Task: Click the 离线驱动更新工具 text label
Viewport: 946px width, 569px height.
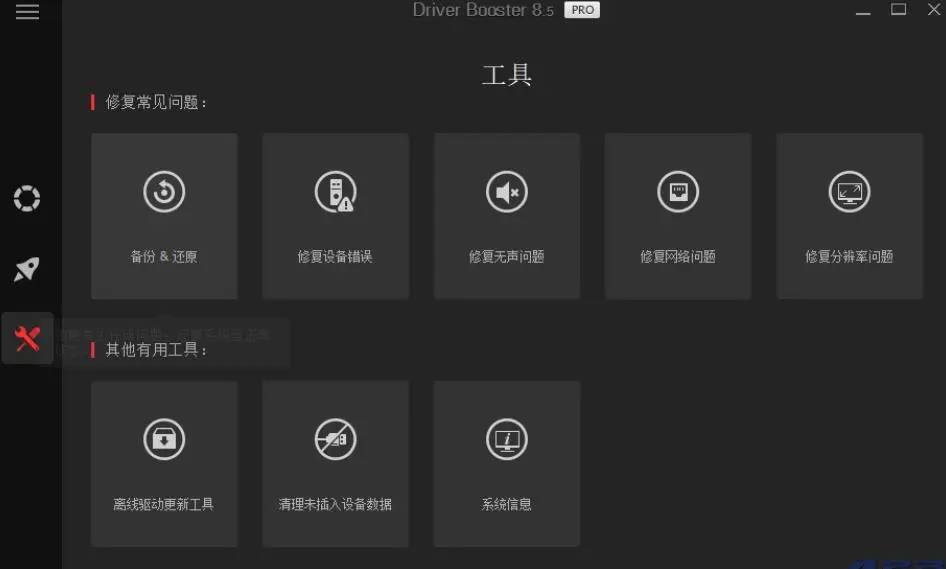Action: (x=164, y=504)
